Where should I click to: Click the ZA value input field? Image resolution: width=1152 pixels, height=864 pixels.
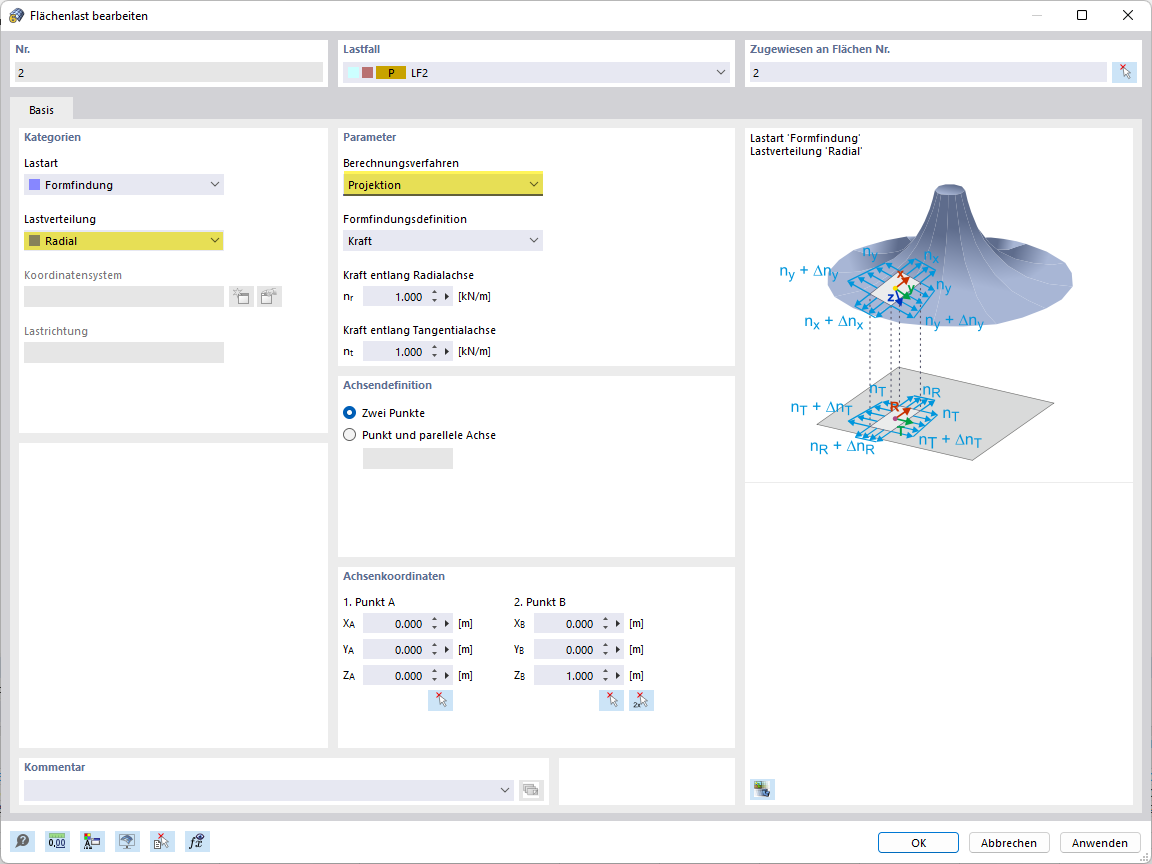tap(395, 676)
